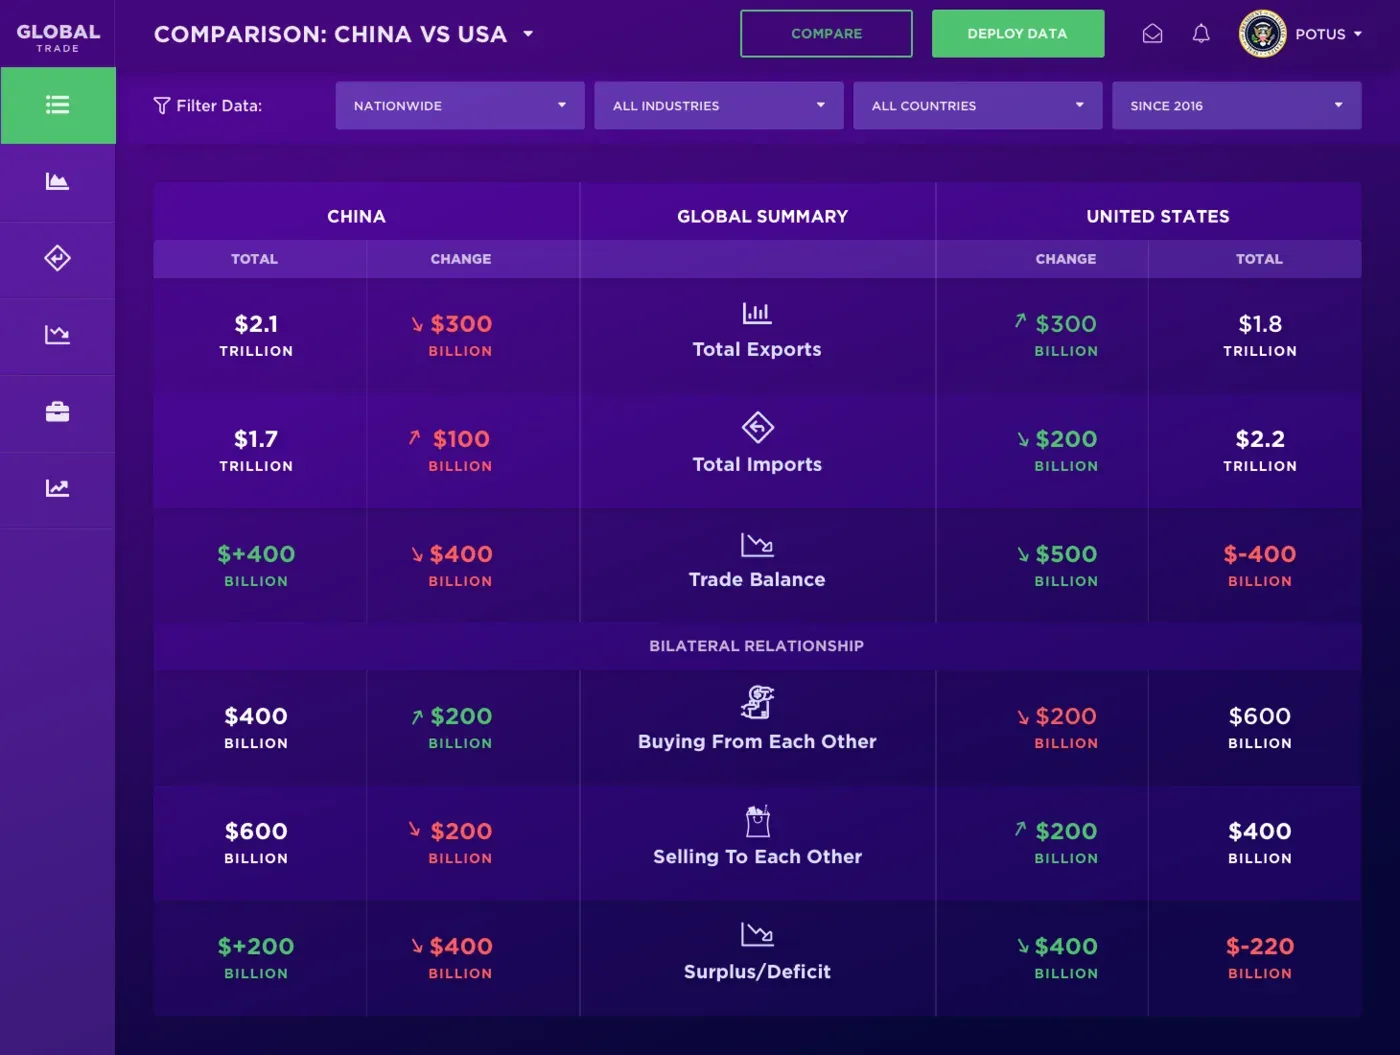Open the All Countries dropdown

coord(978,106)
